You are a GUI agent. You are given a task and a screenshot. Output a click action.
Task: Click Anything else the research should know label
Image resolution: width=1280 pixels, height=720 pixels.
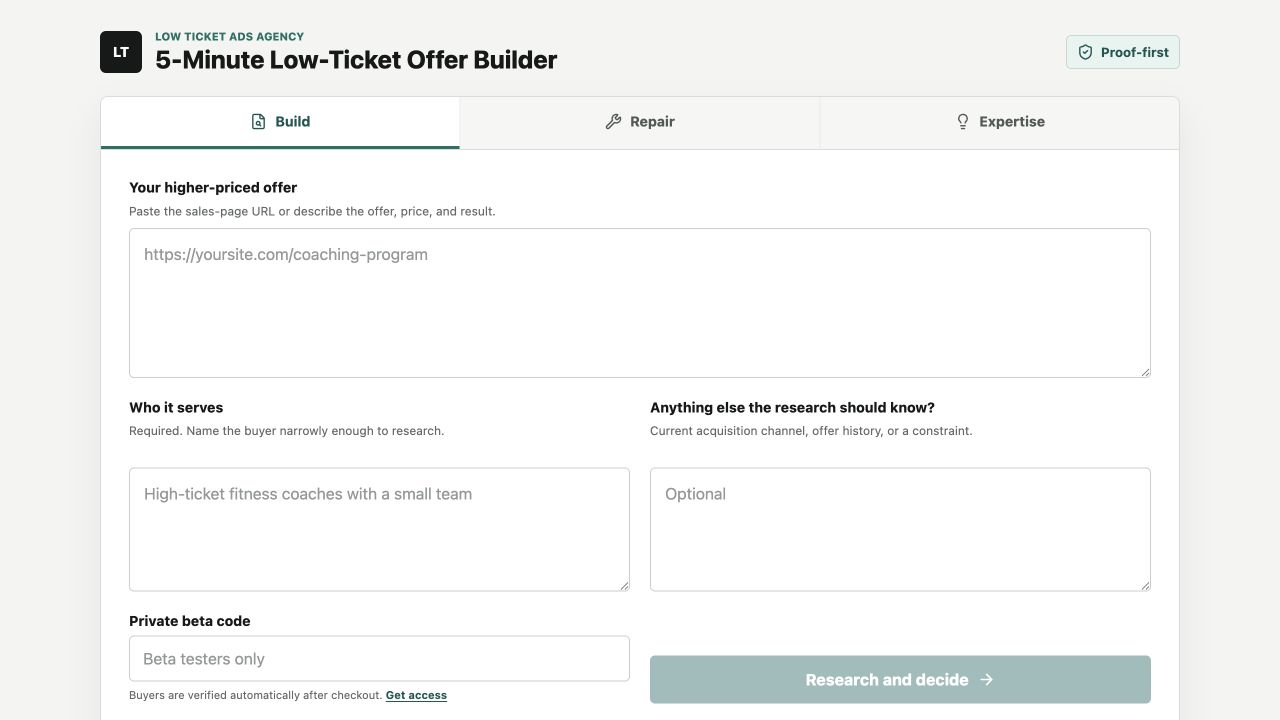point(792,408)
